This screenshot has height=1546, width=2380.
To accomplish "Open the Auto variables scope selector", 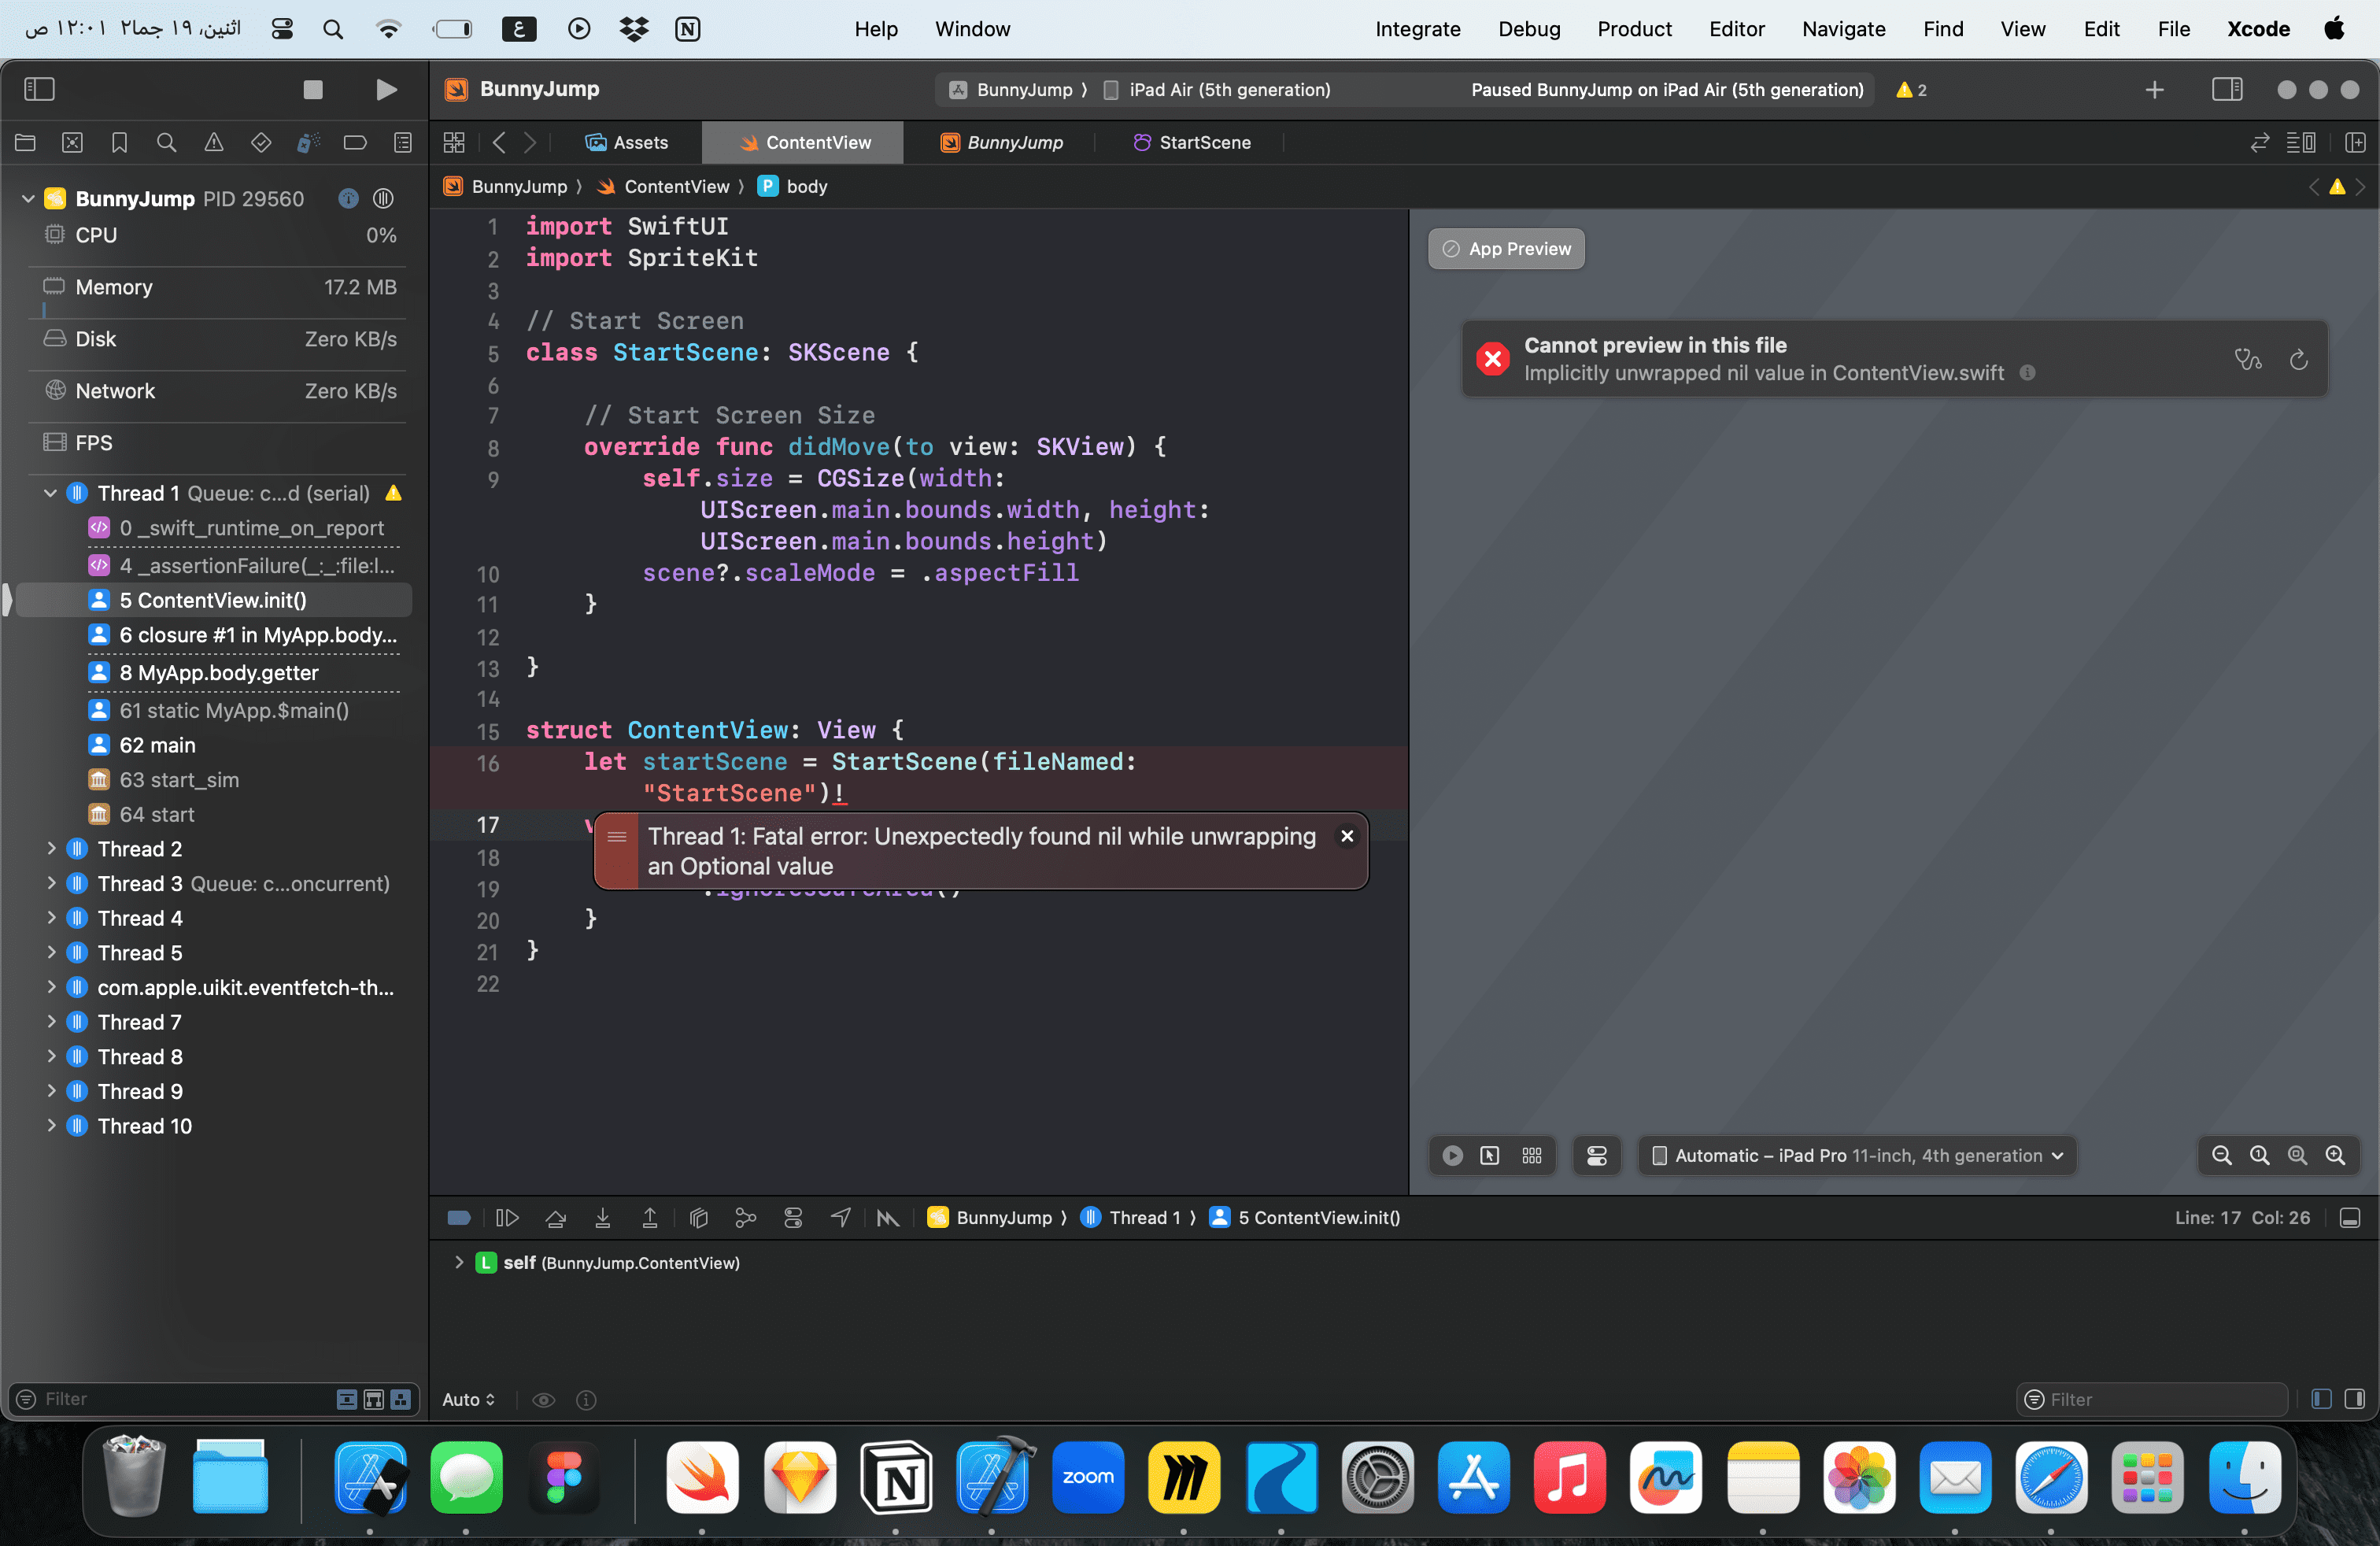I will point(468,1399).
